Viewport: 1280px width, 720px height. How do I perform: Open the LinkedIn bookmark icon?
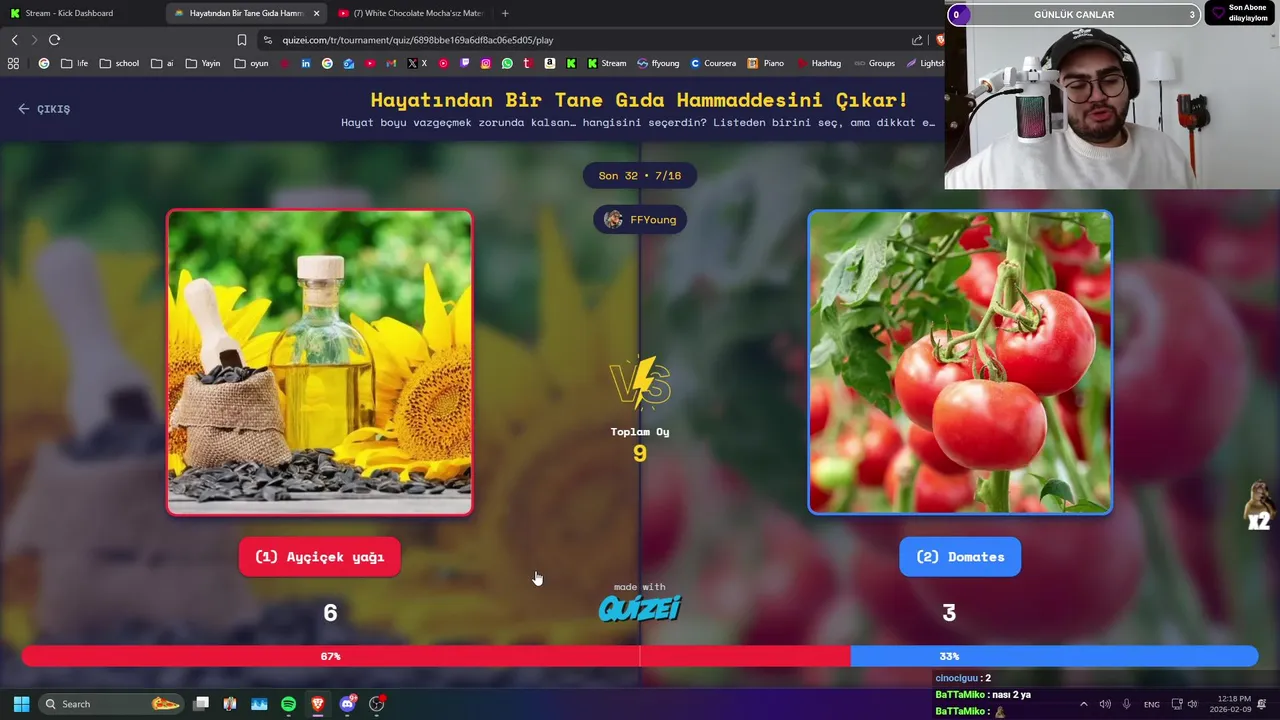(x=306, y=63)
